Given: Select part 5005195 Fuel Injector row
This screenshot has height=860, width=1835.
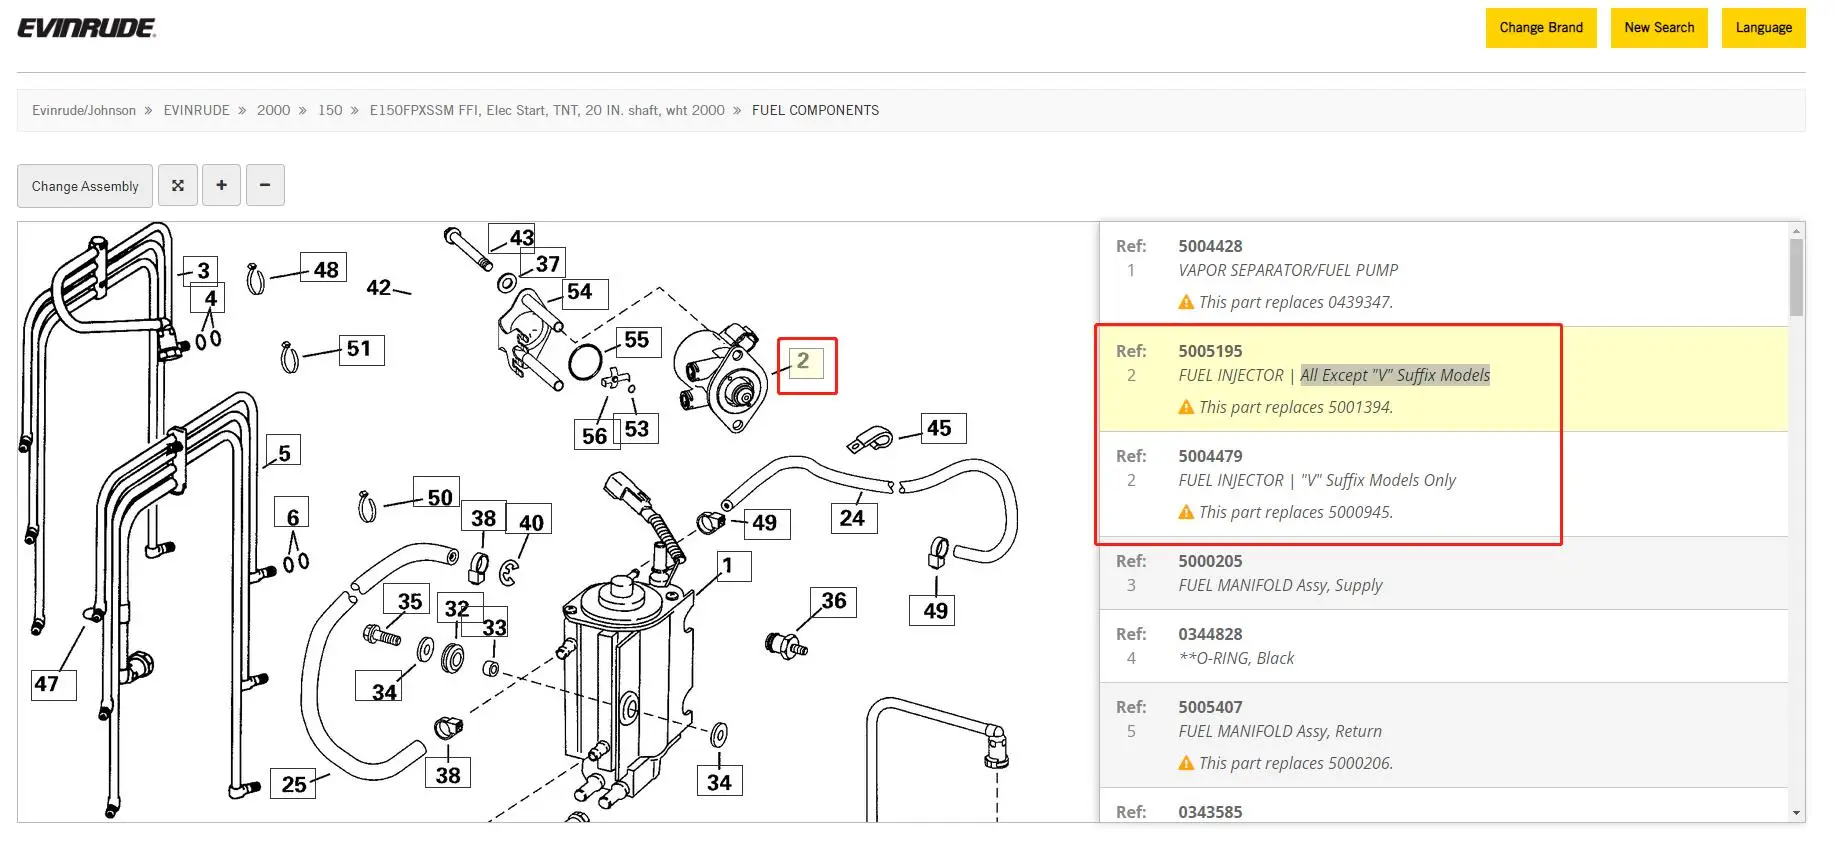Looking at the screenshot, I should click(1444, 379).
